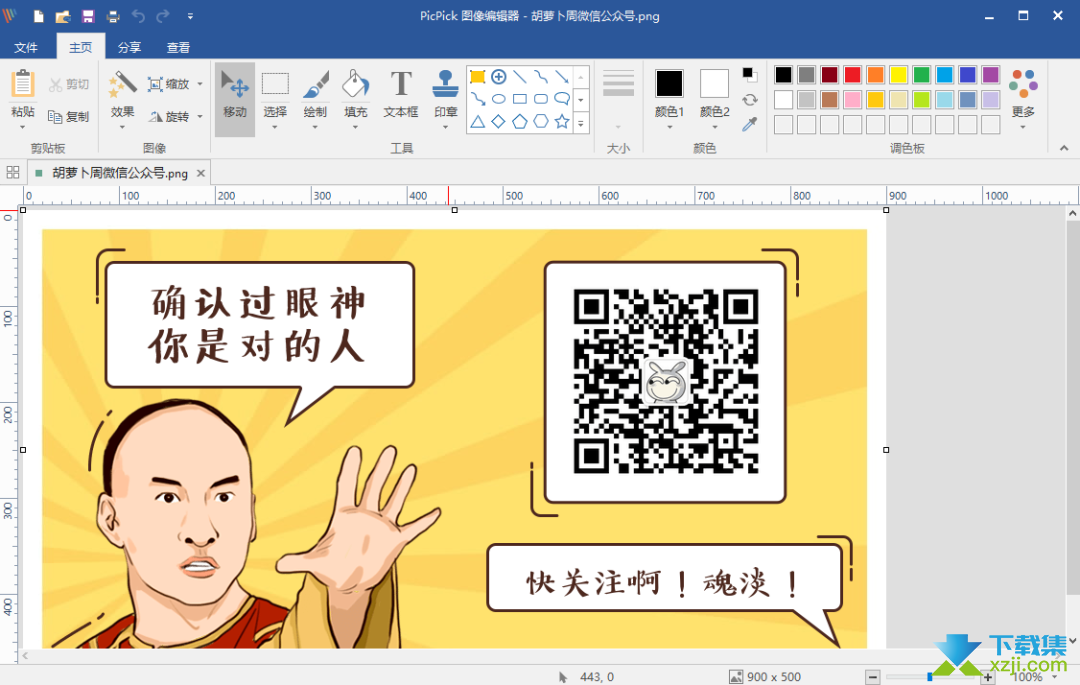Undo the last action
Screen dimensions: 1080x685
[x=138, y=16]
